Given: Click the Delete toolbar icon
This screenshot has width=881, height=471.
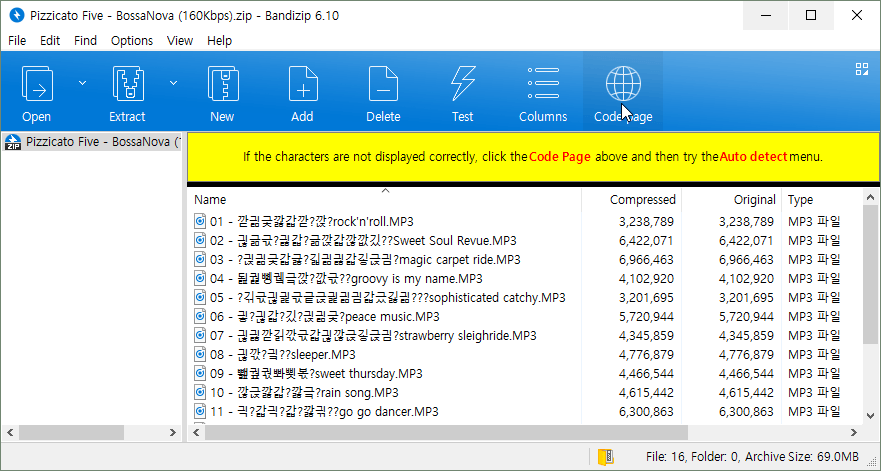Looking at the screenshot, I should point(383,85).
